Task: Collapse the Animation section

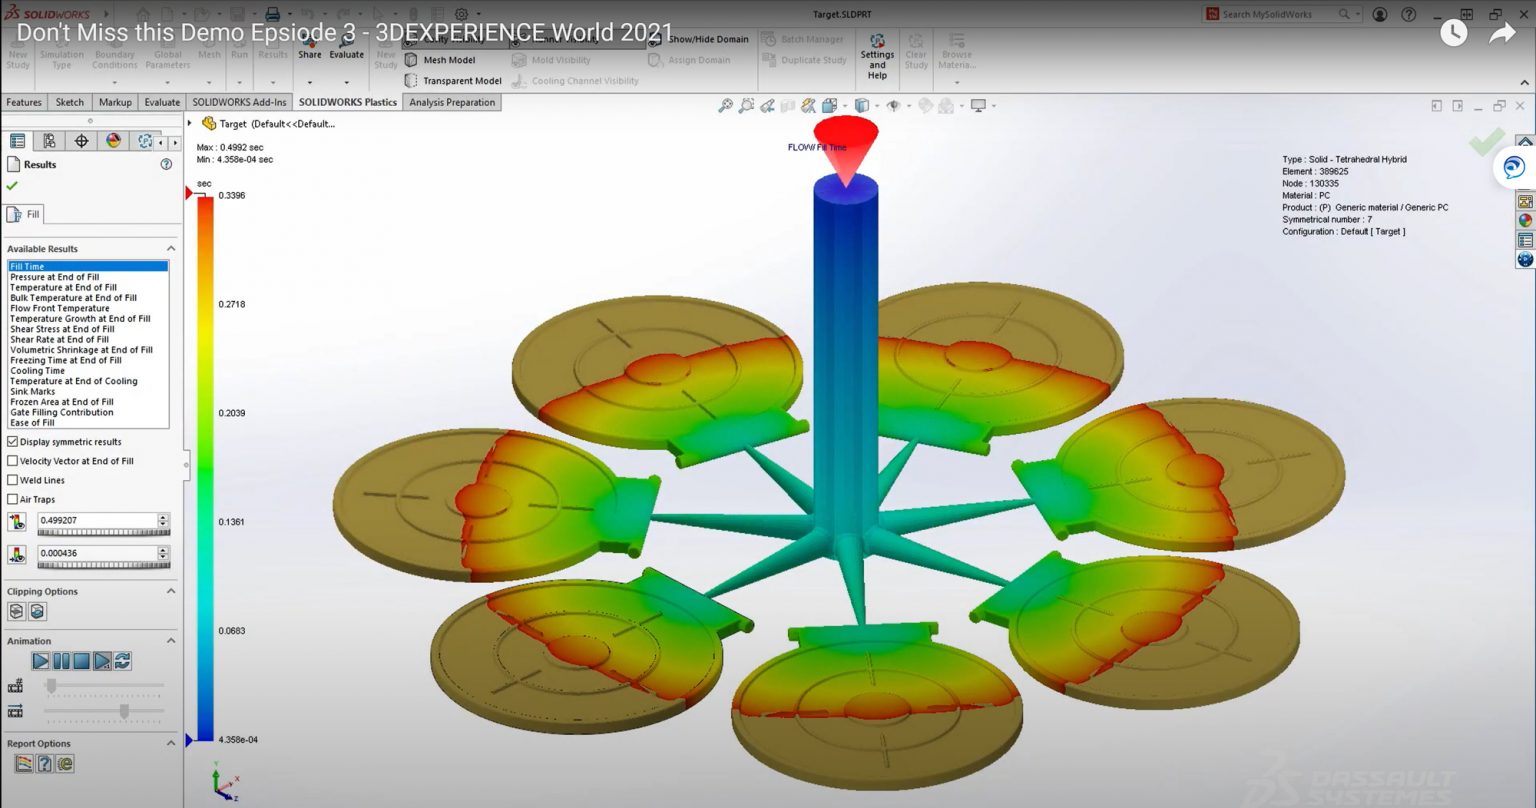Action: click(x=171, y=641)
